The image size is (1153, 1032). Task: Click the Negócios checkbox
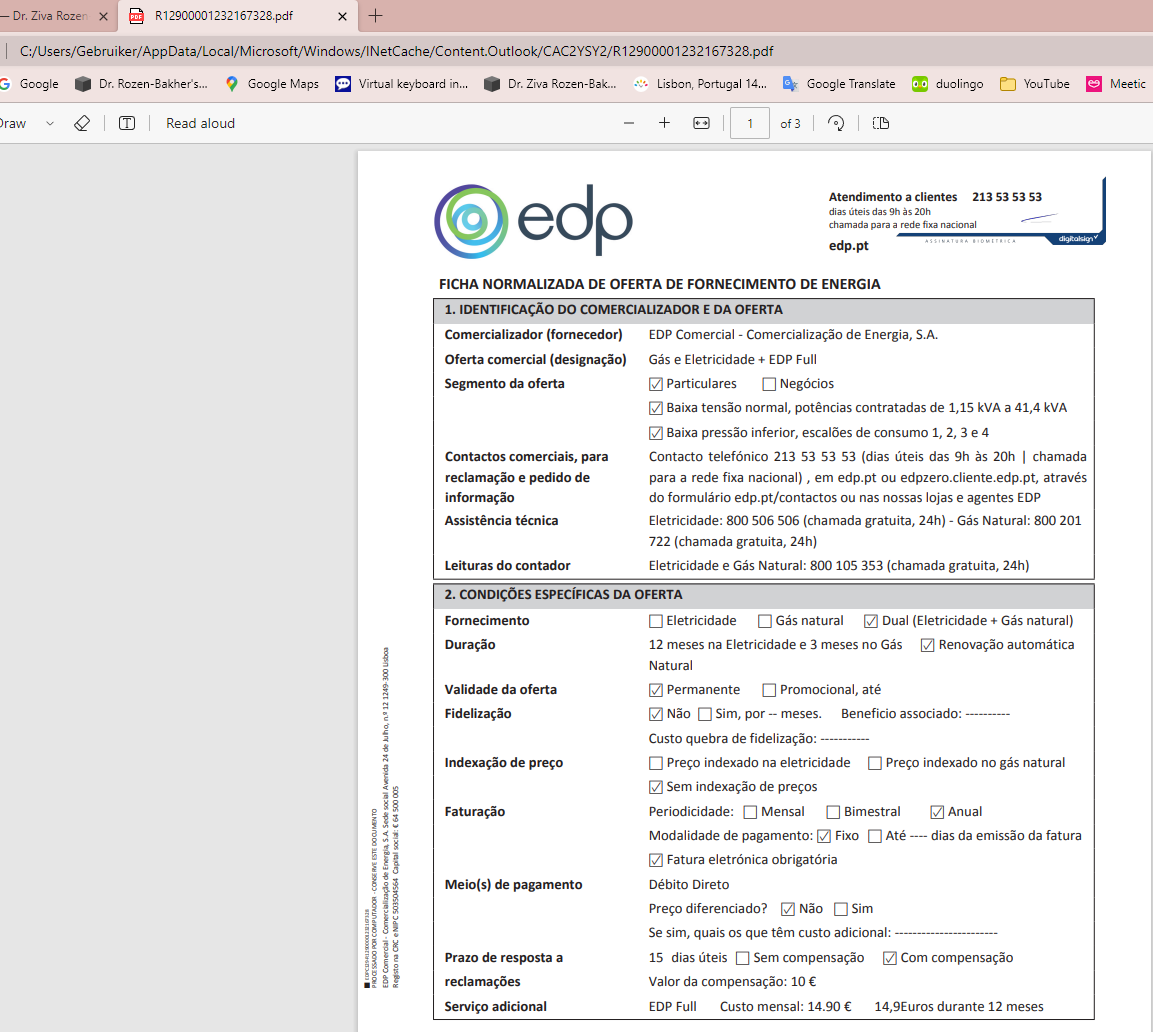769,384
